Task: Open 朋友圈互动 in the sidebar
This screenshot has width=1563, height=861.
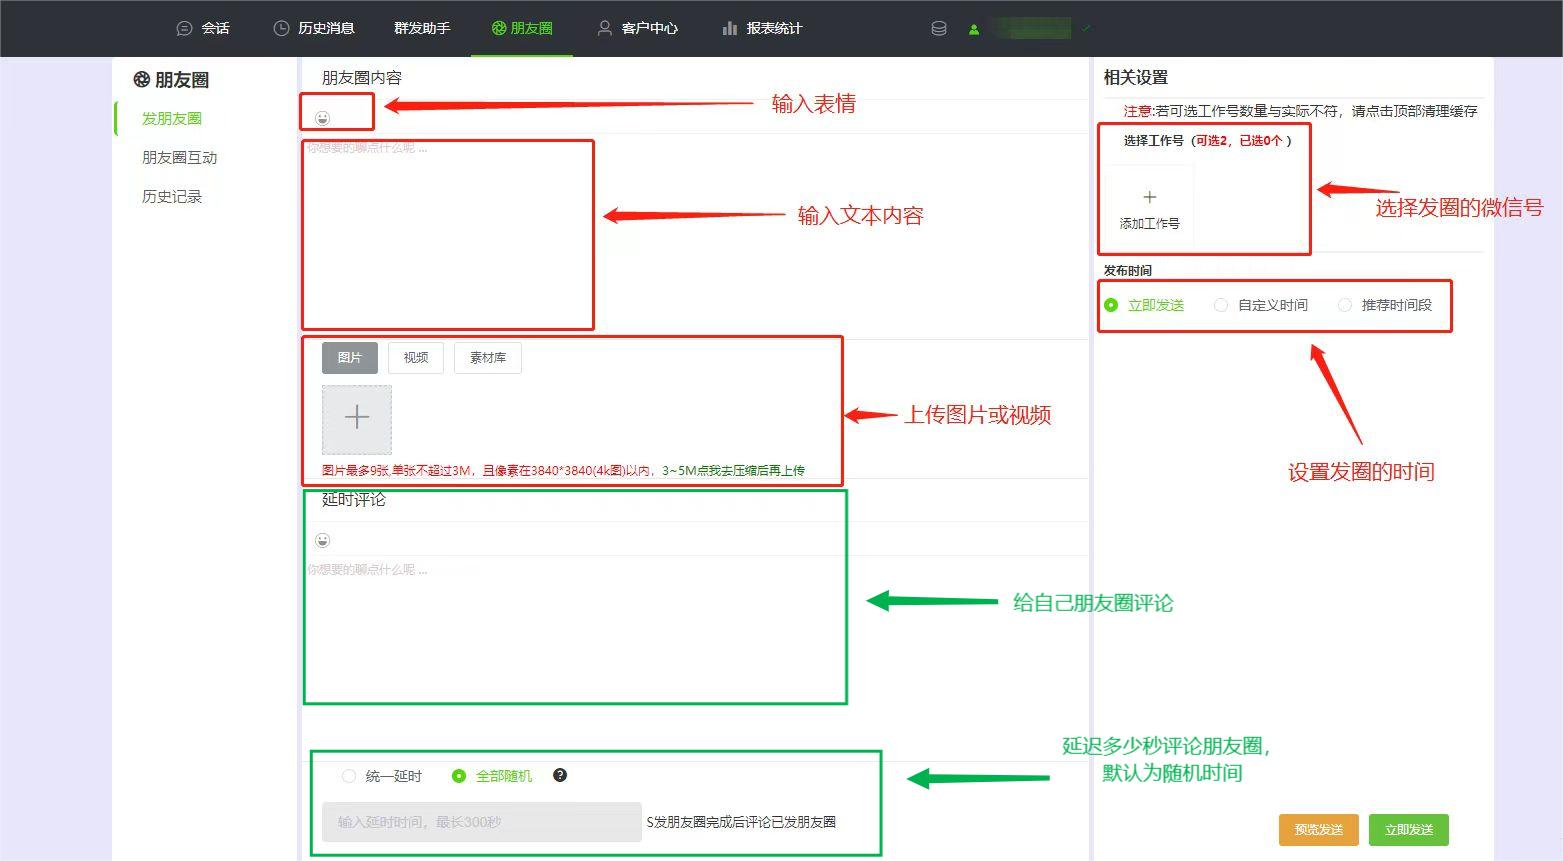Action: [179, 157]
